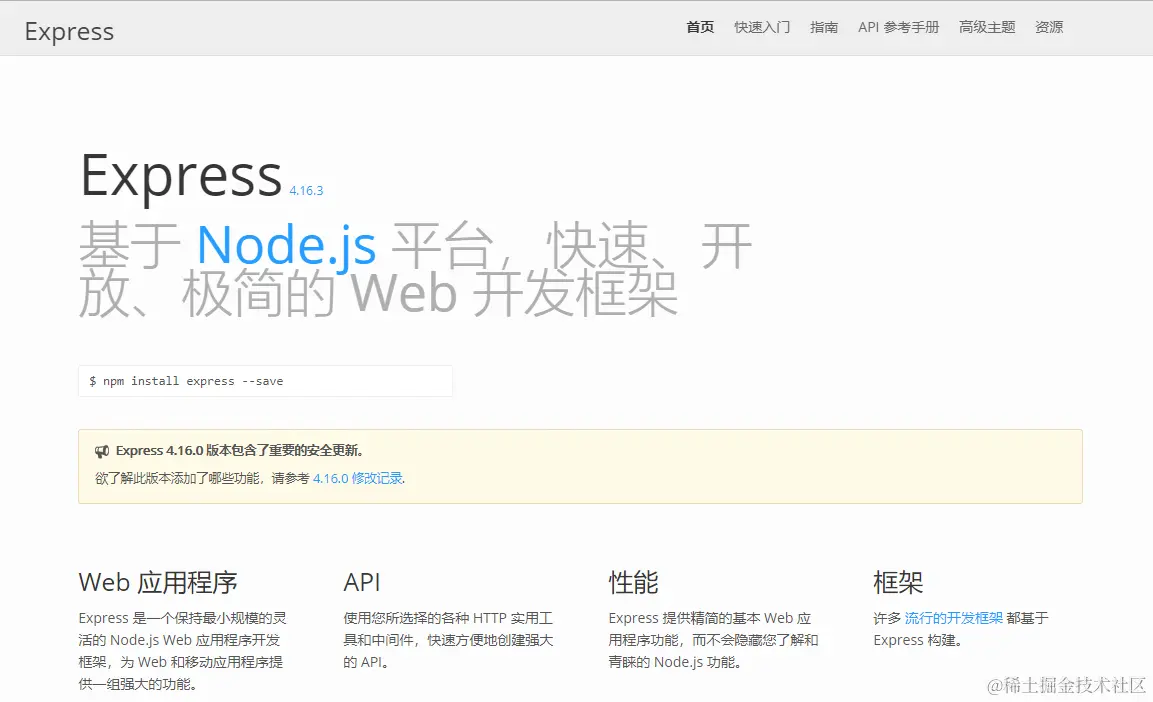Click the paragraph starting 使用您所选择的各种 HTTP
The image size is (1153, 702).
coord(448,640)
